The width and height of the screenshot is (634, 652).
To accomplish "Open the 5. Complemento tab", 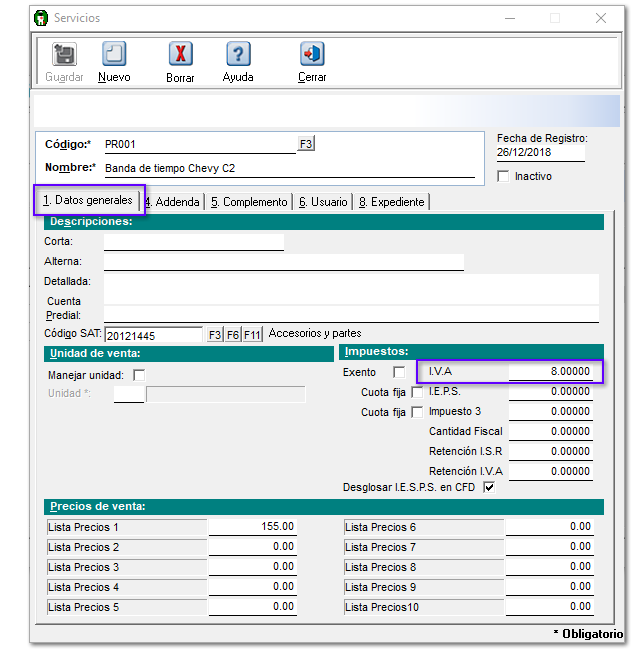I will (249, 202).
